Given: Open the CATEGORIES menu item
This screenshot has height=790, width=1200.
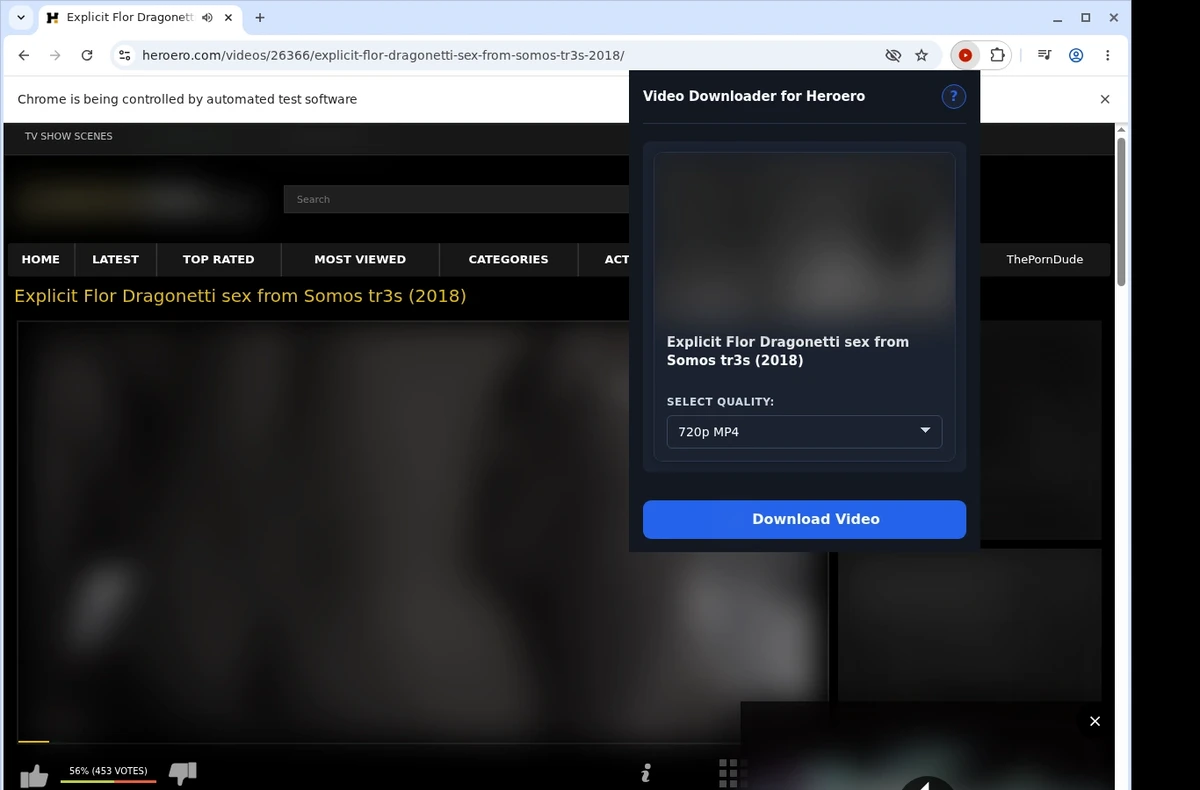Looking at the screenshot, I should coord(508,259).
